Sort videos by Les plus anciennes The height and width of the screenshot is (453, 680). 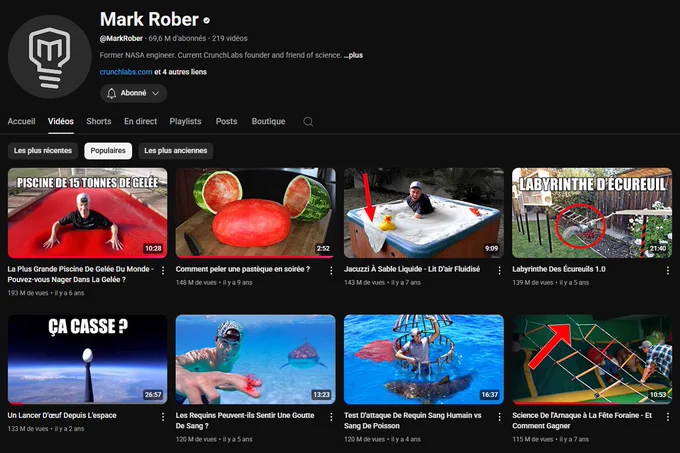pyautogui.click(x=176, y=151)
